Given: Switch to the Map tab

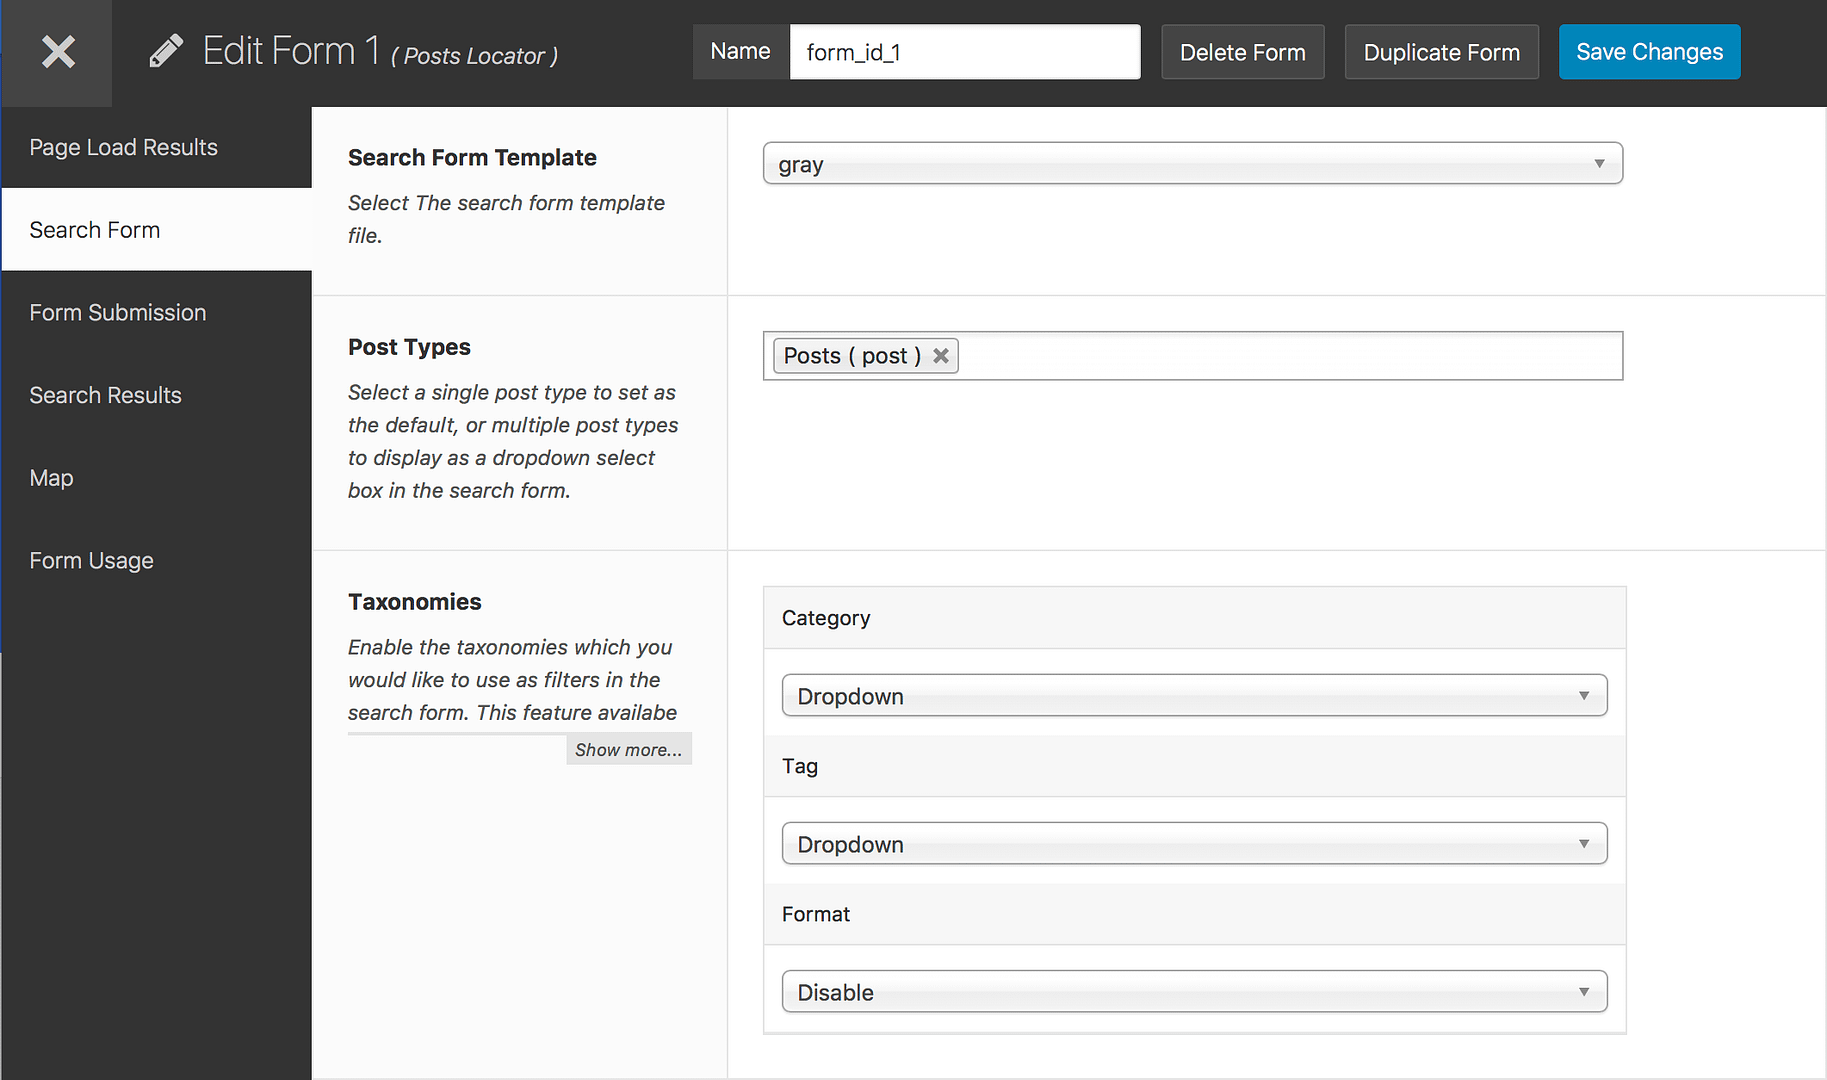Looking at the screenshot, I should (x=52, y=478).
